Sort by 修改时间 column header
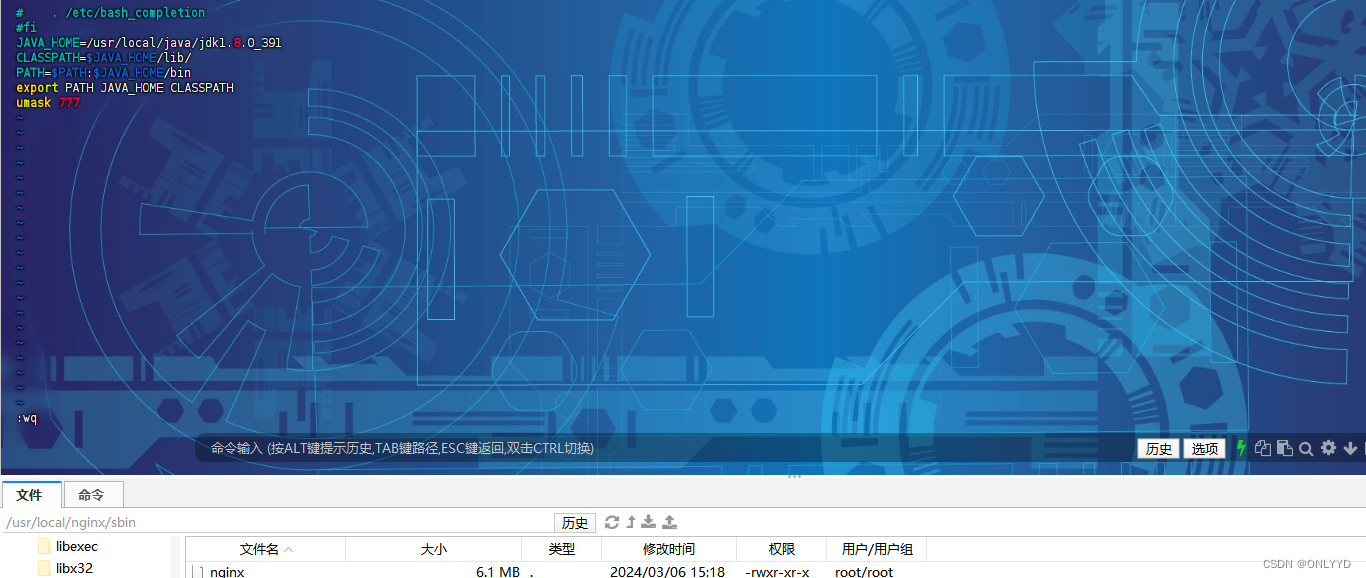Screen dimensions: 1366x578 (669, 549)
